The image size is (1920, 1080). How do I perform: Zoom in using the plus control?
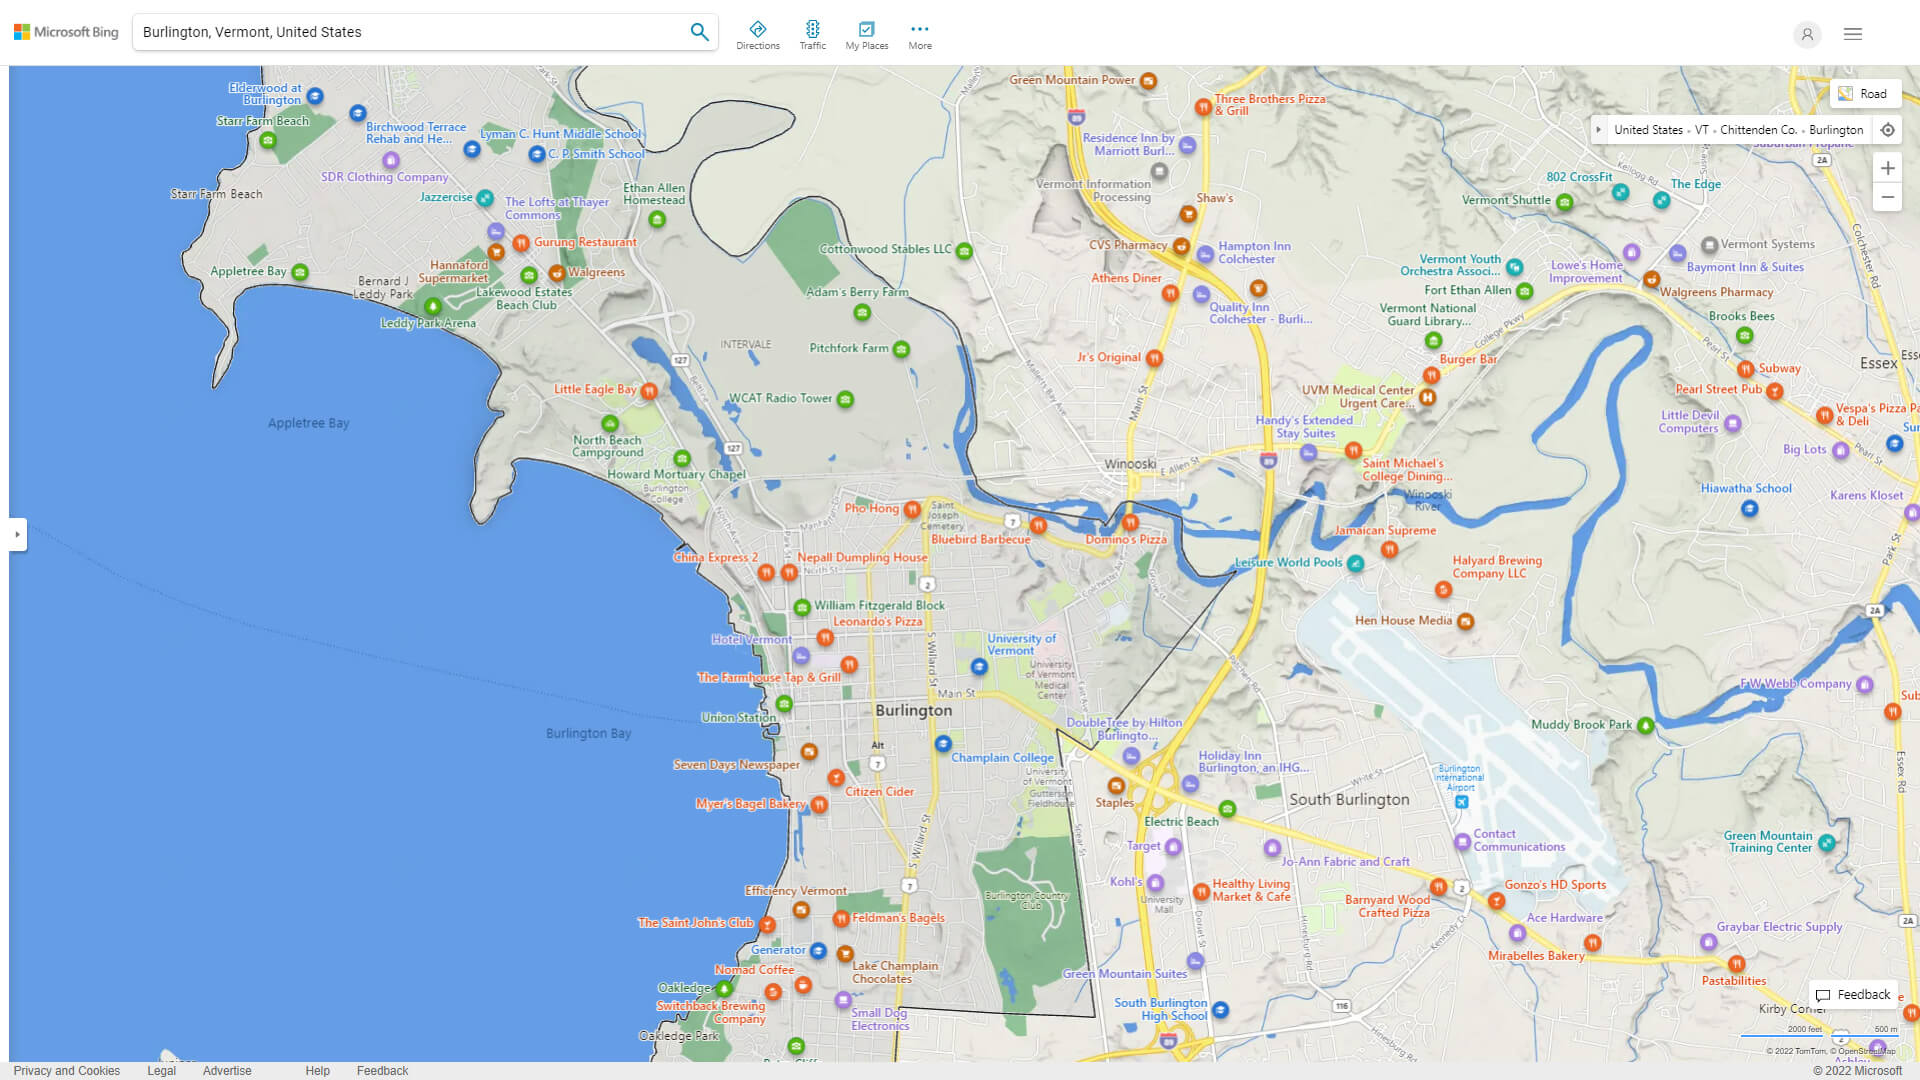[x=1888, y=168]
